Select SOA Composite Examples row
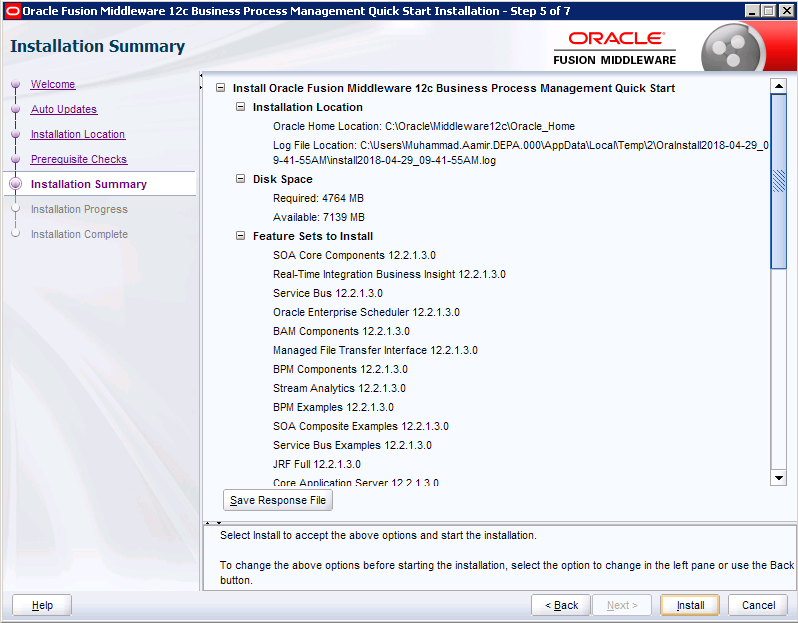798x623 pixels. tap(361, 426)
